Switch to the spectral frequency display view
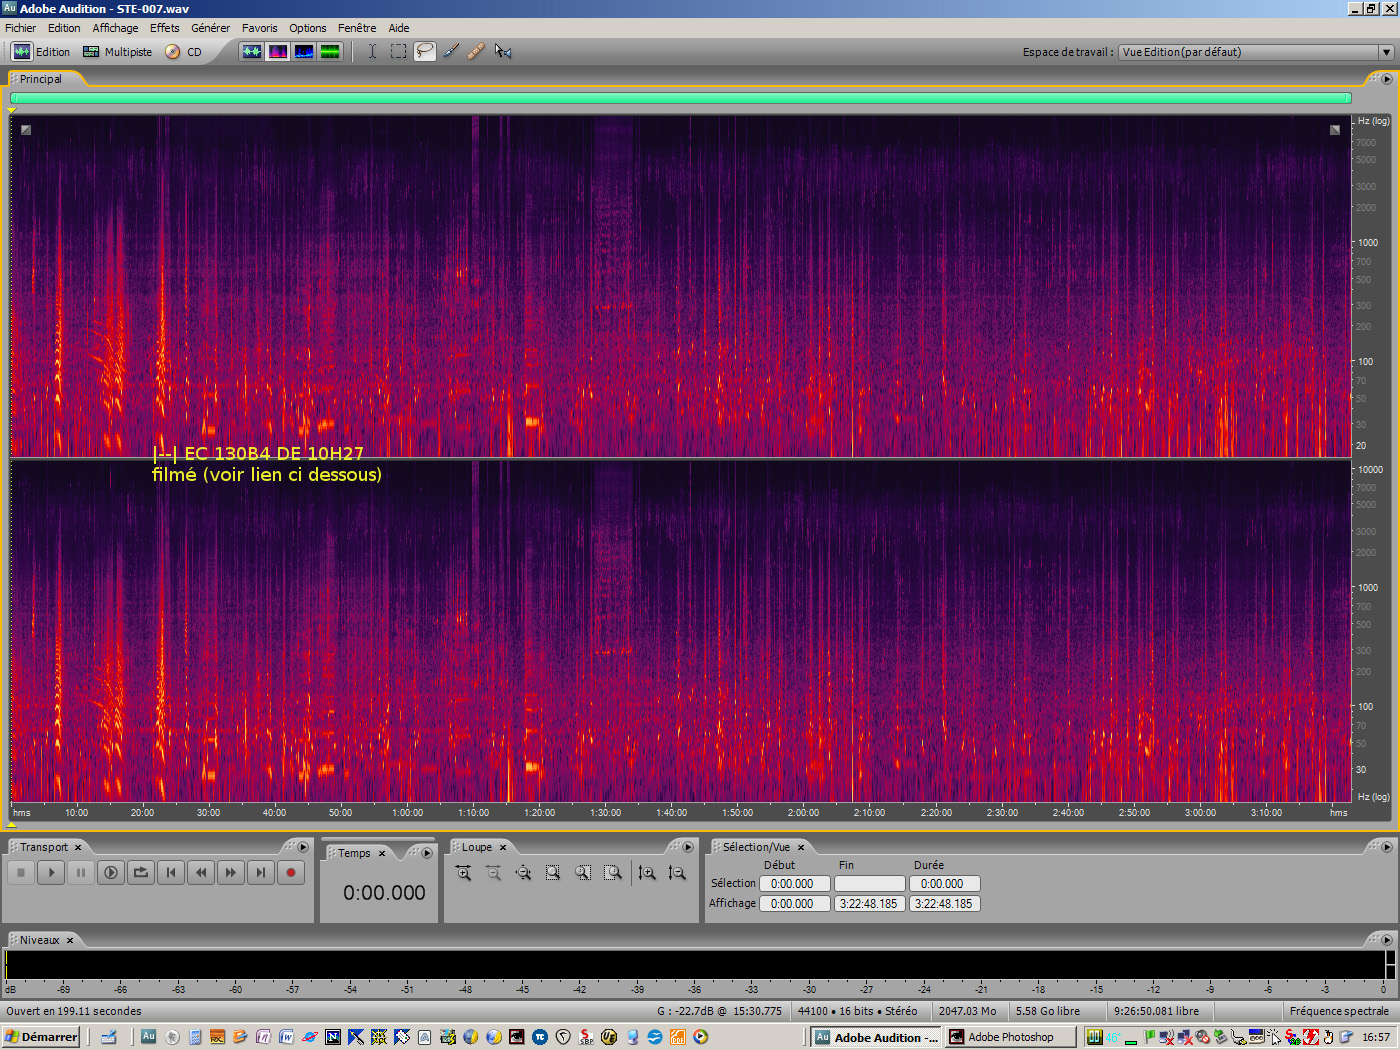The height and width of the screenshot is (1050, 1400). (x=277, y=51)
